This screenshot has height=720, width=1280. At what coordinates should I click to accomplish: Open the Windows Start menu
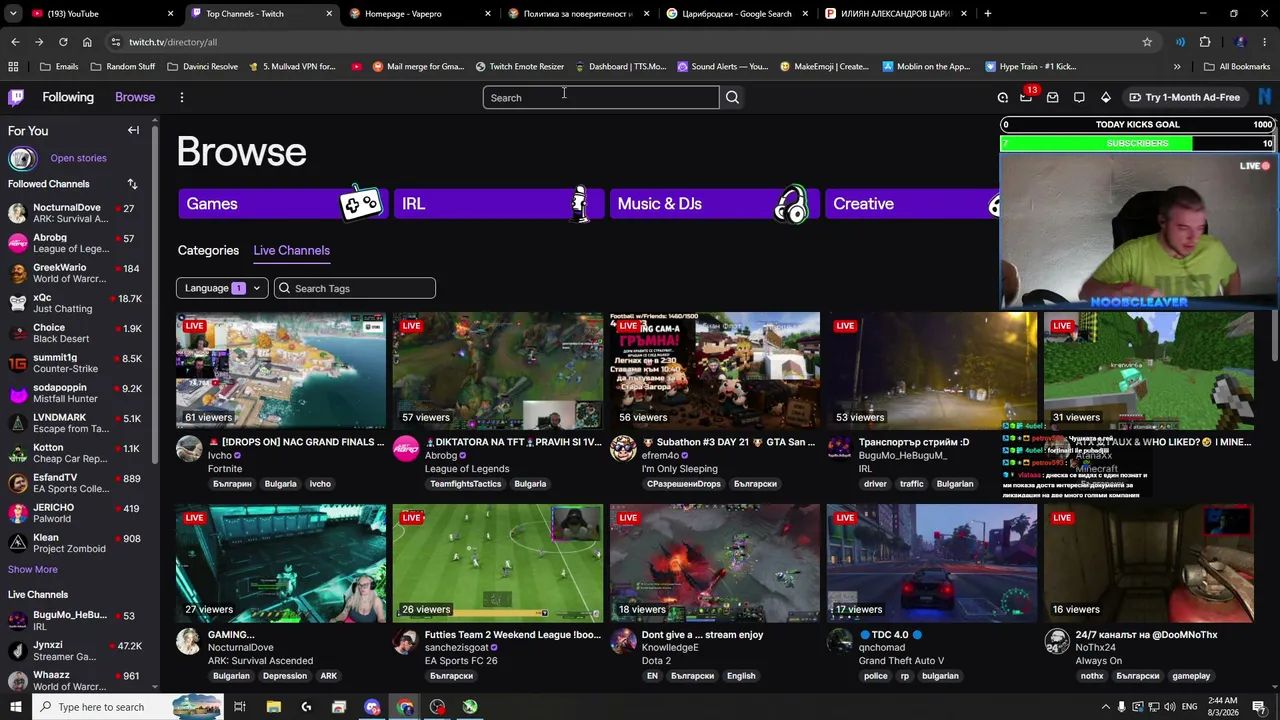[15, 707]
